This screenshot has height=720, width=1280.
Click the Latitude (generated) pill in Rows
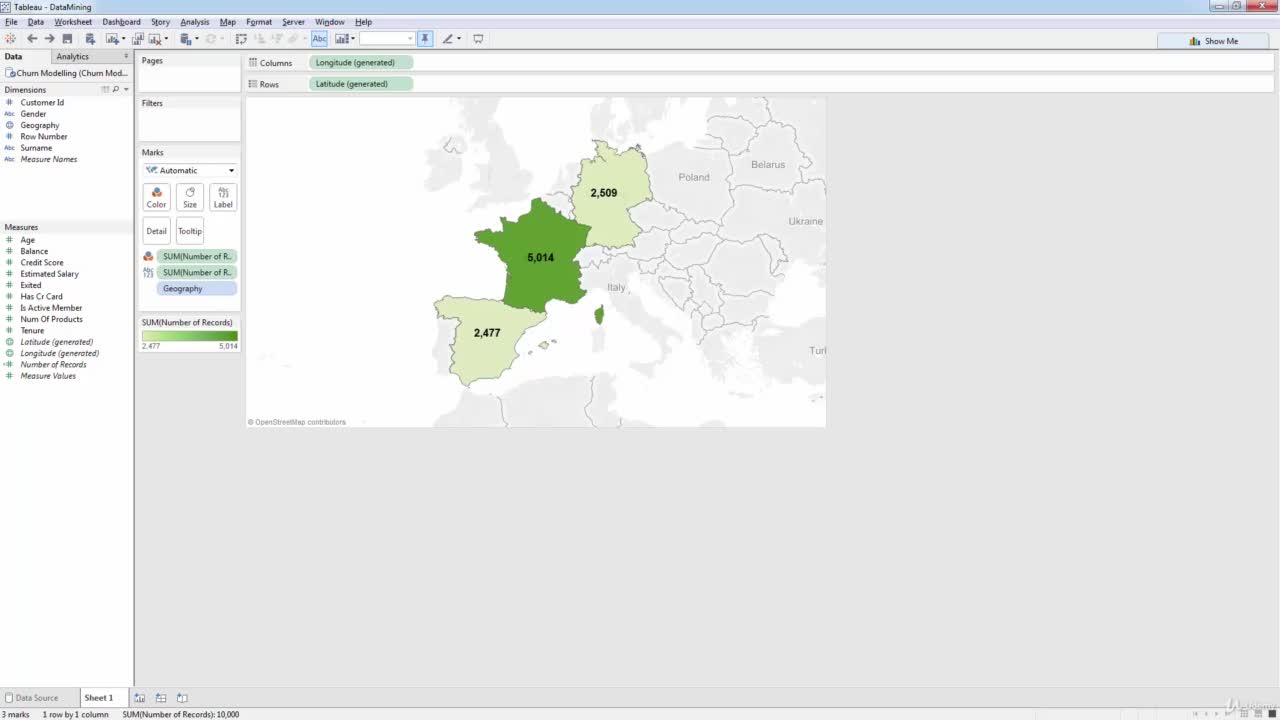pyautogui.click(x=361, y=84)
